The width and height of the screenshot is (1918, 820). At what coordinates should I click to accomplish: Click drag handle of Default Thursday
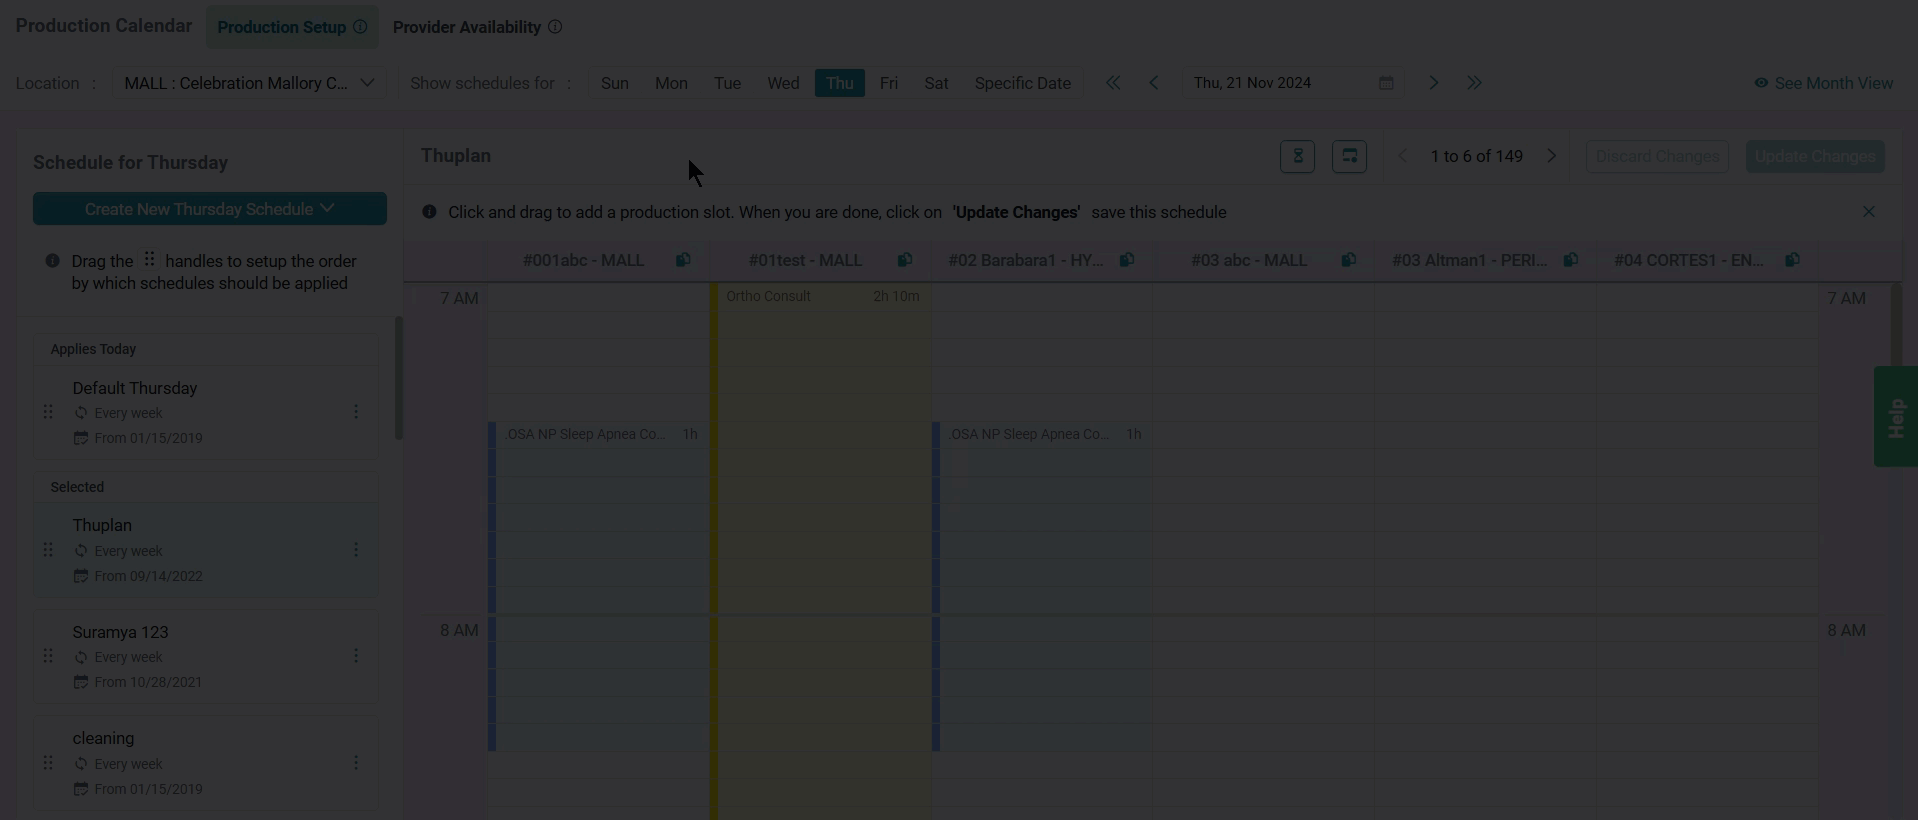click(48, 412)
